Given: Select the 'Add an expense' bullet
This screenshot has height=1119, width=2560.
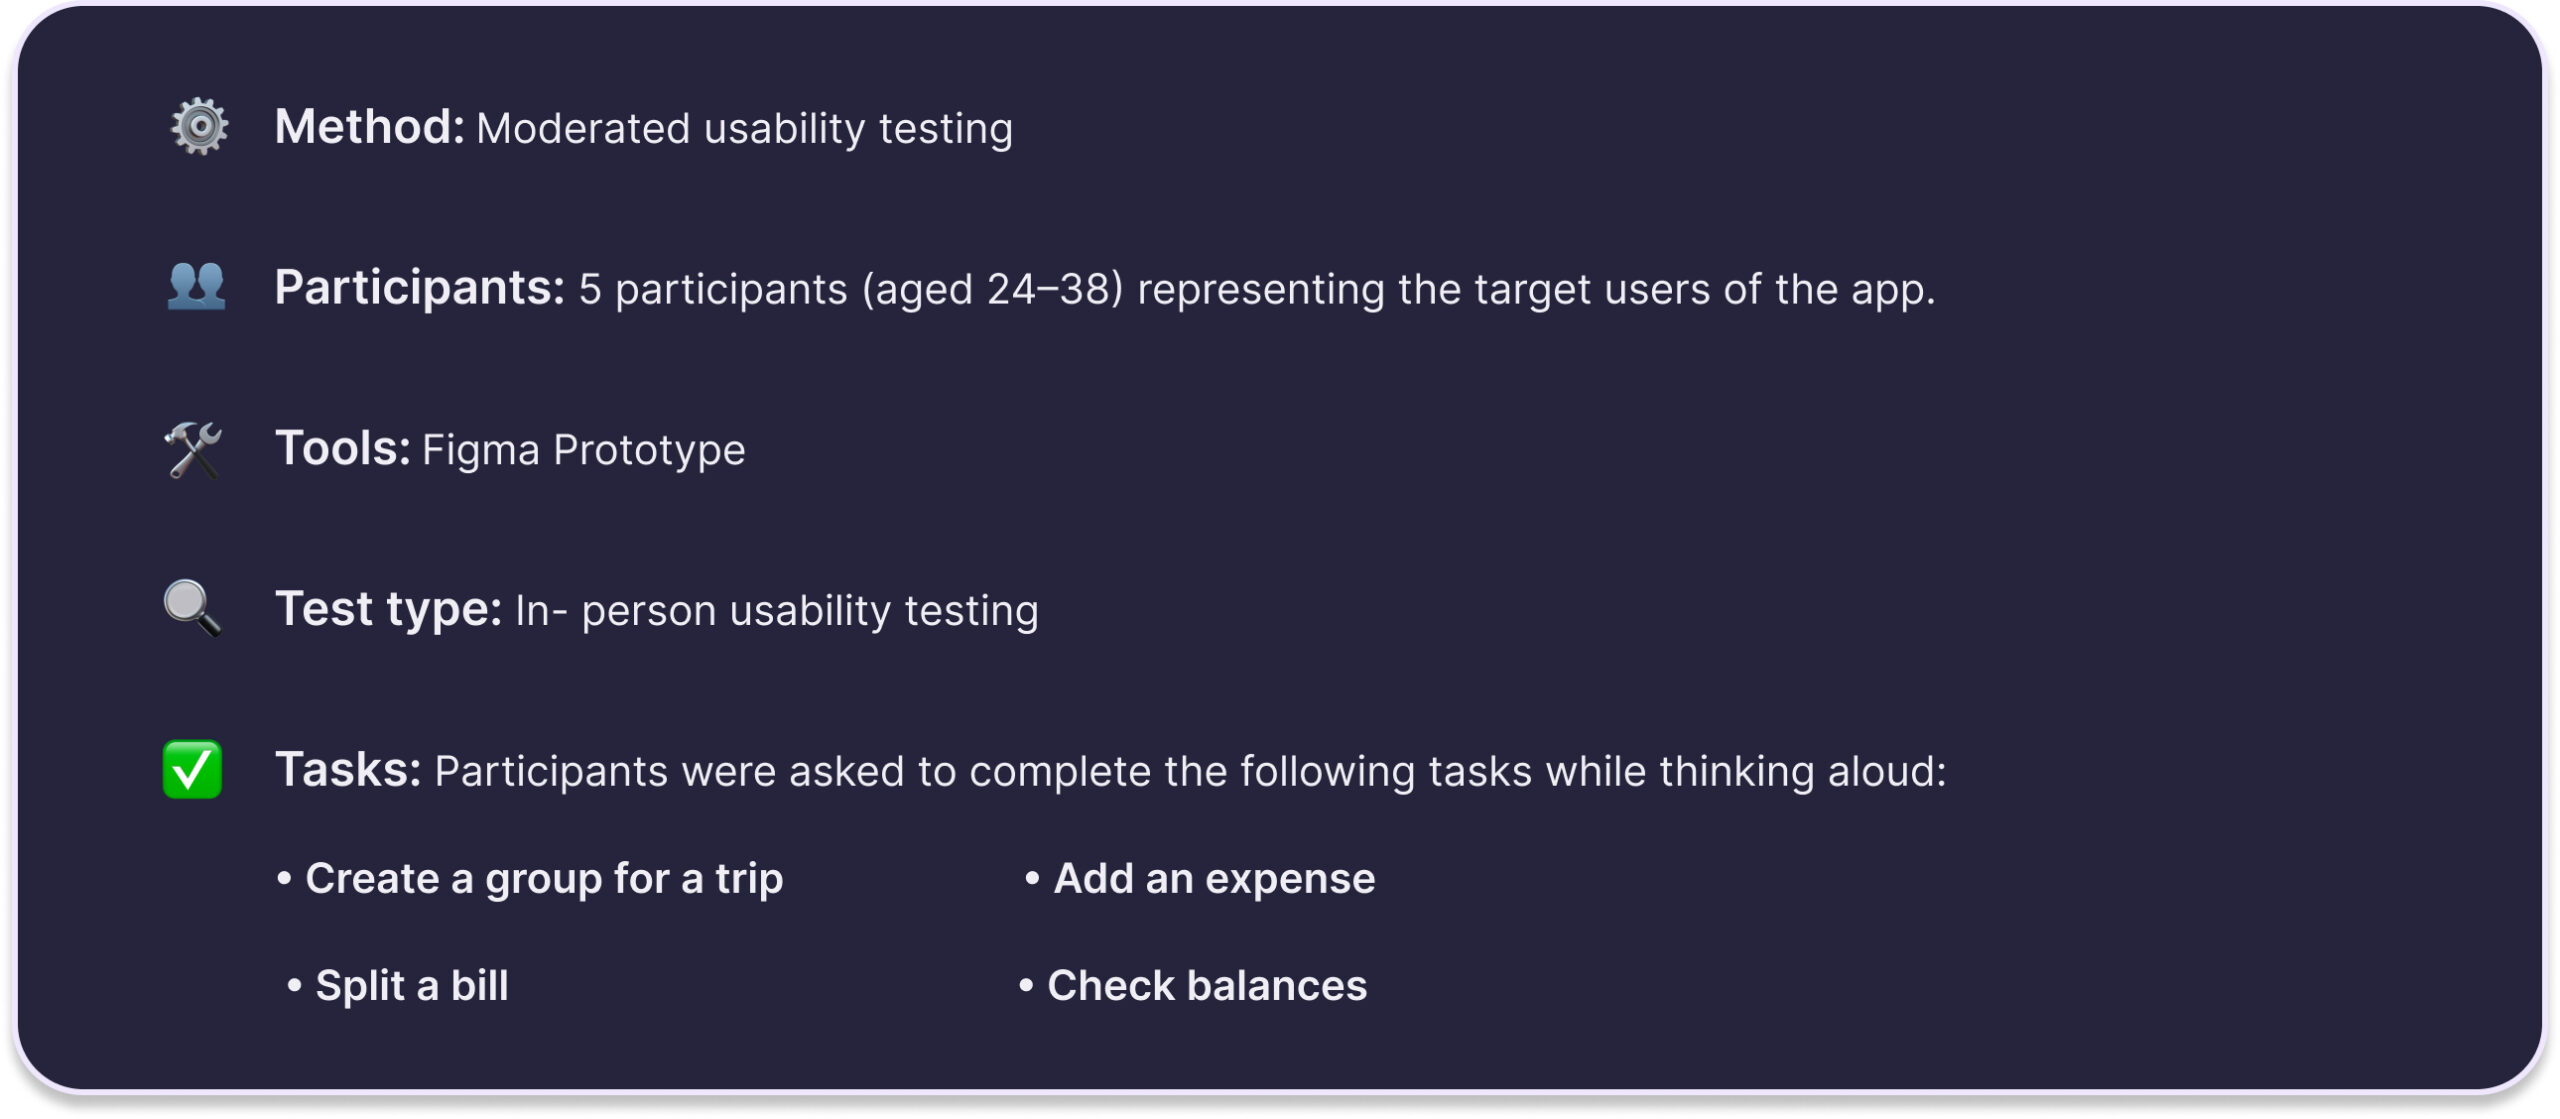Looking at the screenshot, I should click(1213, 879).
